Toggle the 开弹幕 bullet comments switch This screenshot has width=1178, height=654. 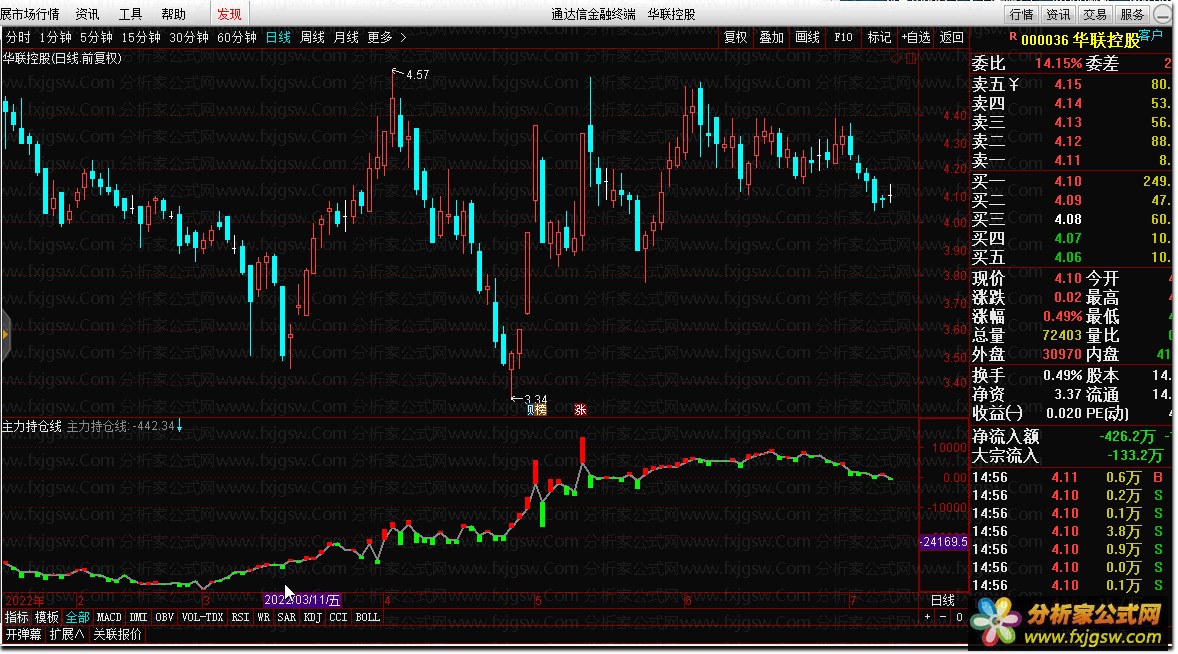point(23,634)
